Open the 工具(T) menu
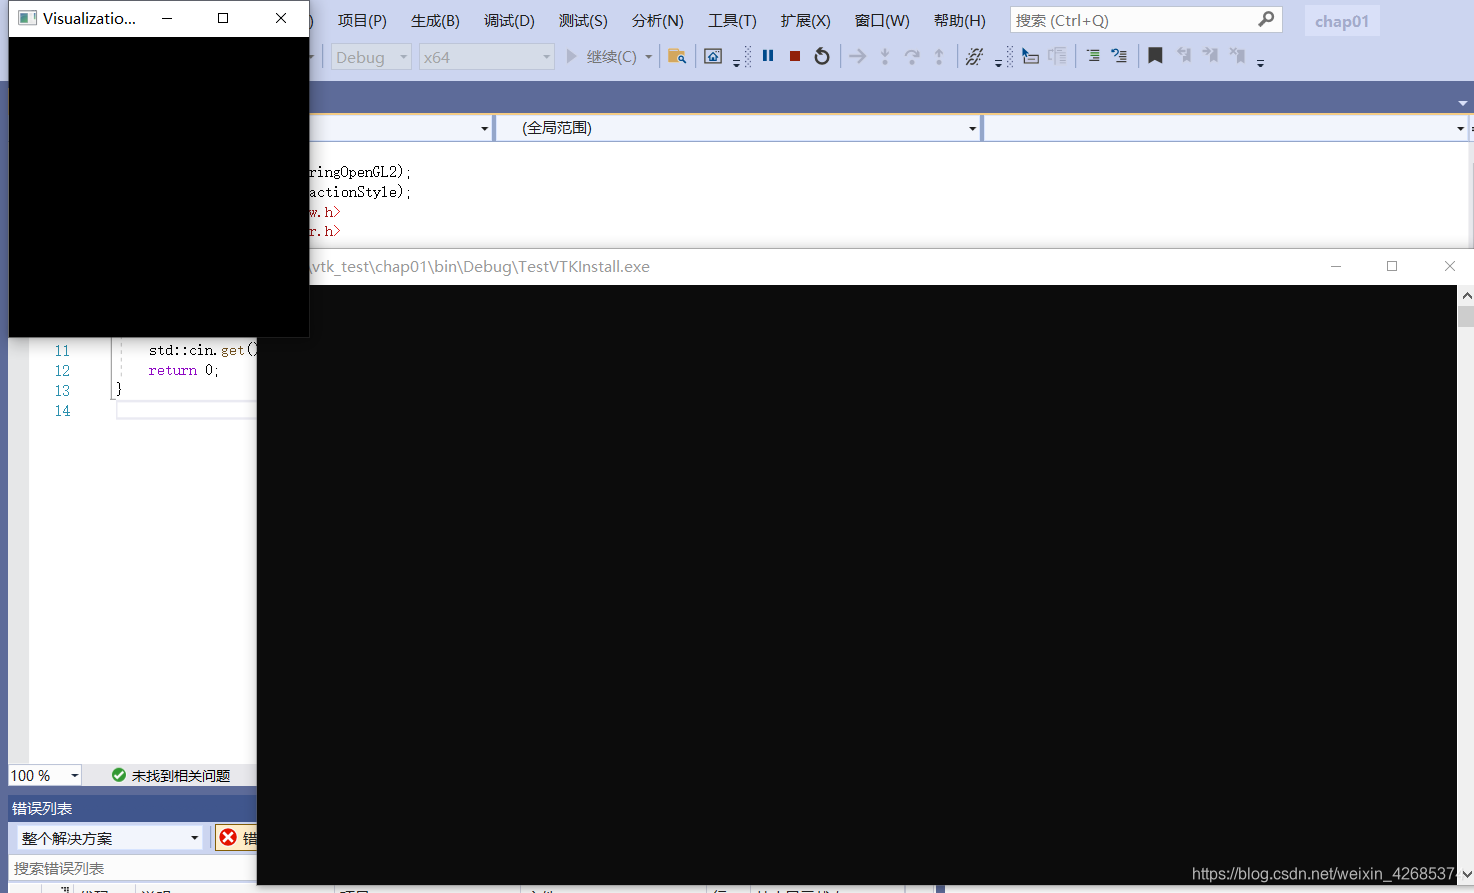 (x=731, y=19)
